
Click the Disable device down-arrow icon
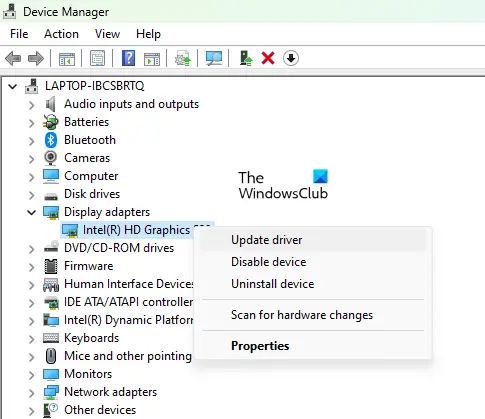[291, 58]
